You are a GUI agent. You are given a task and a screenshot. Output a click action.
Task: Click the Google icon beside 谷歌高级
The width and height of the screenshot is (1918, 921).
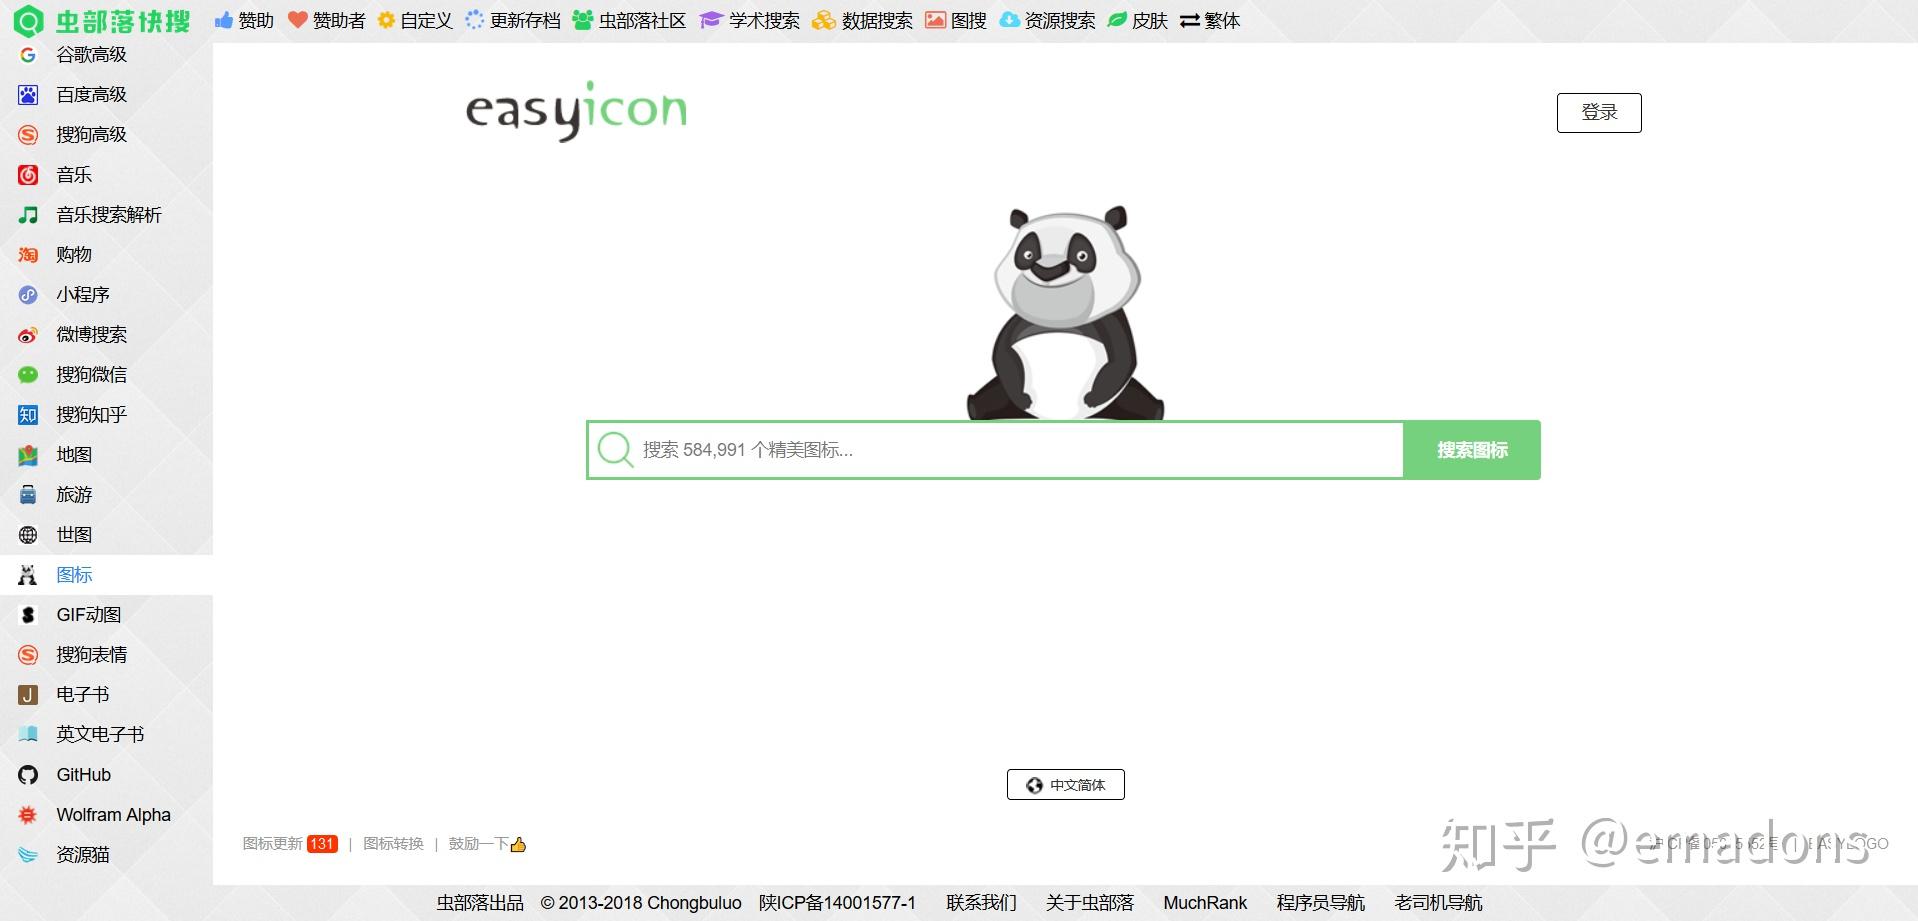(x=28, y=55)
